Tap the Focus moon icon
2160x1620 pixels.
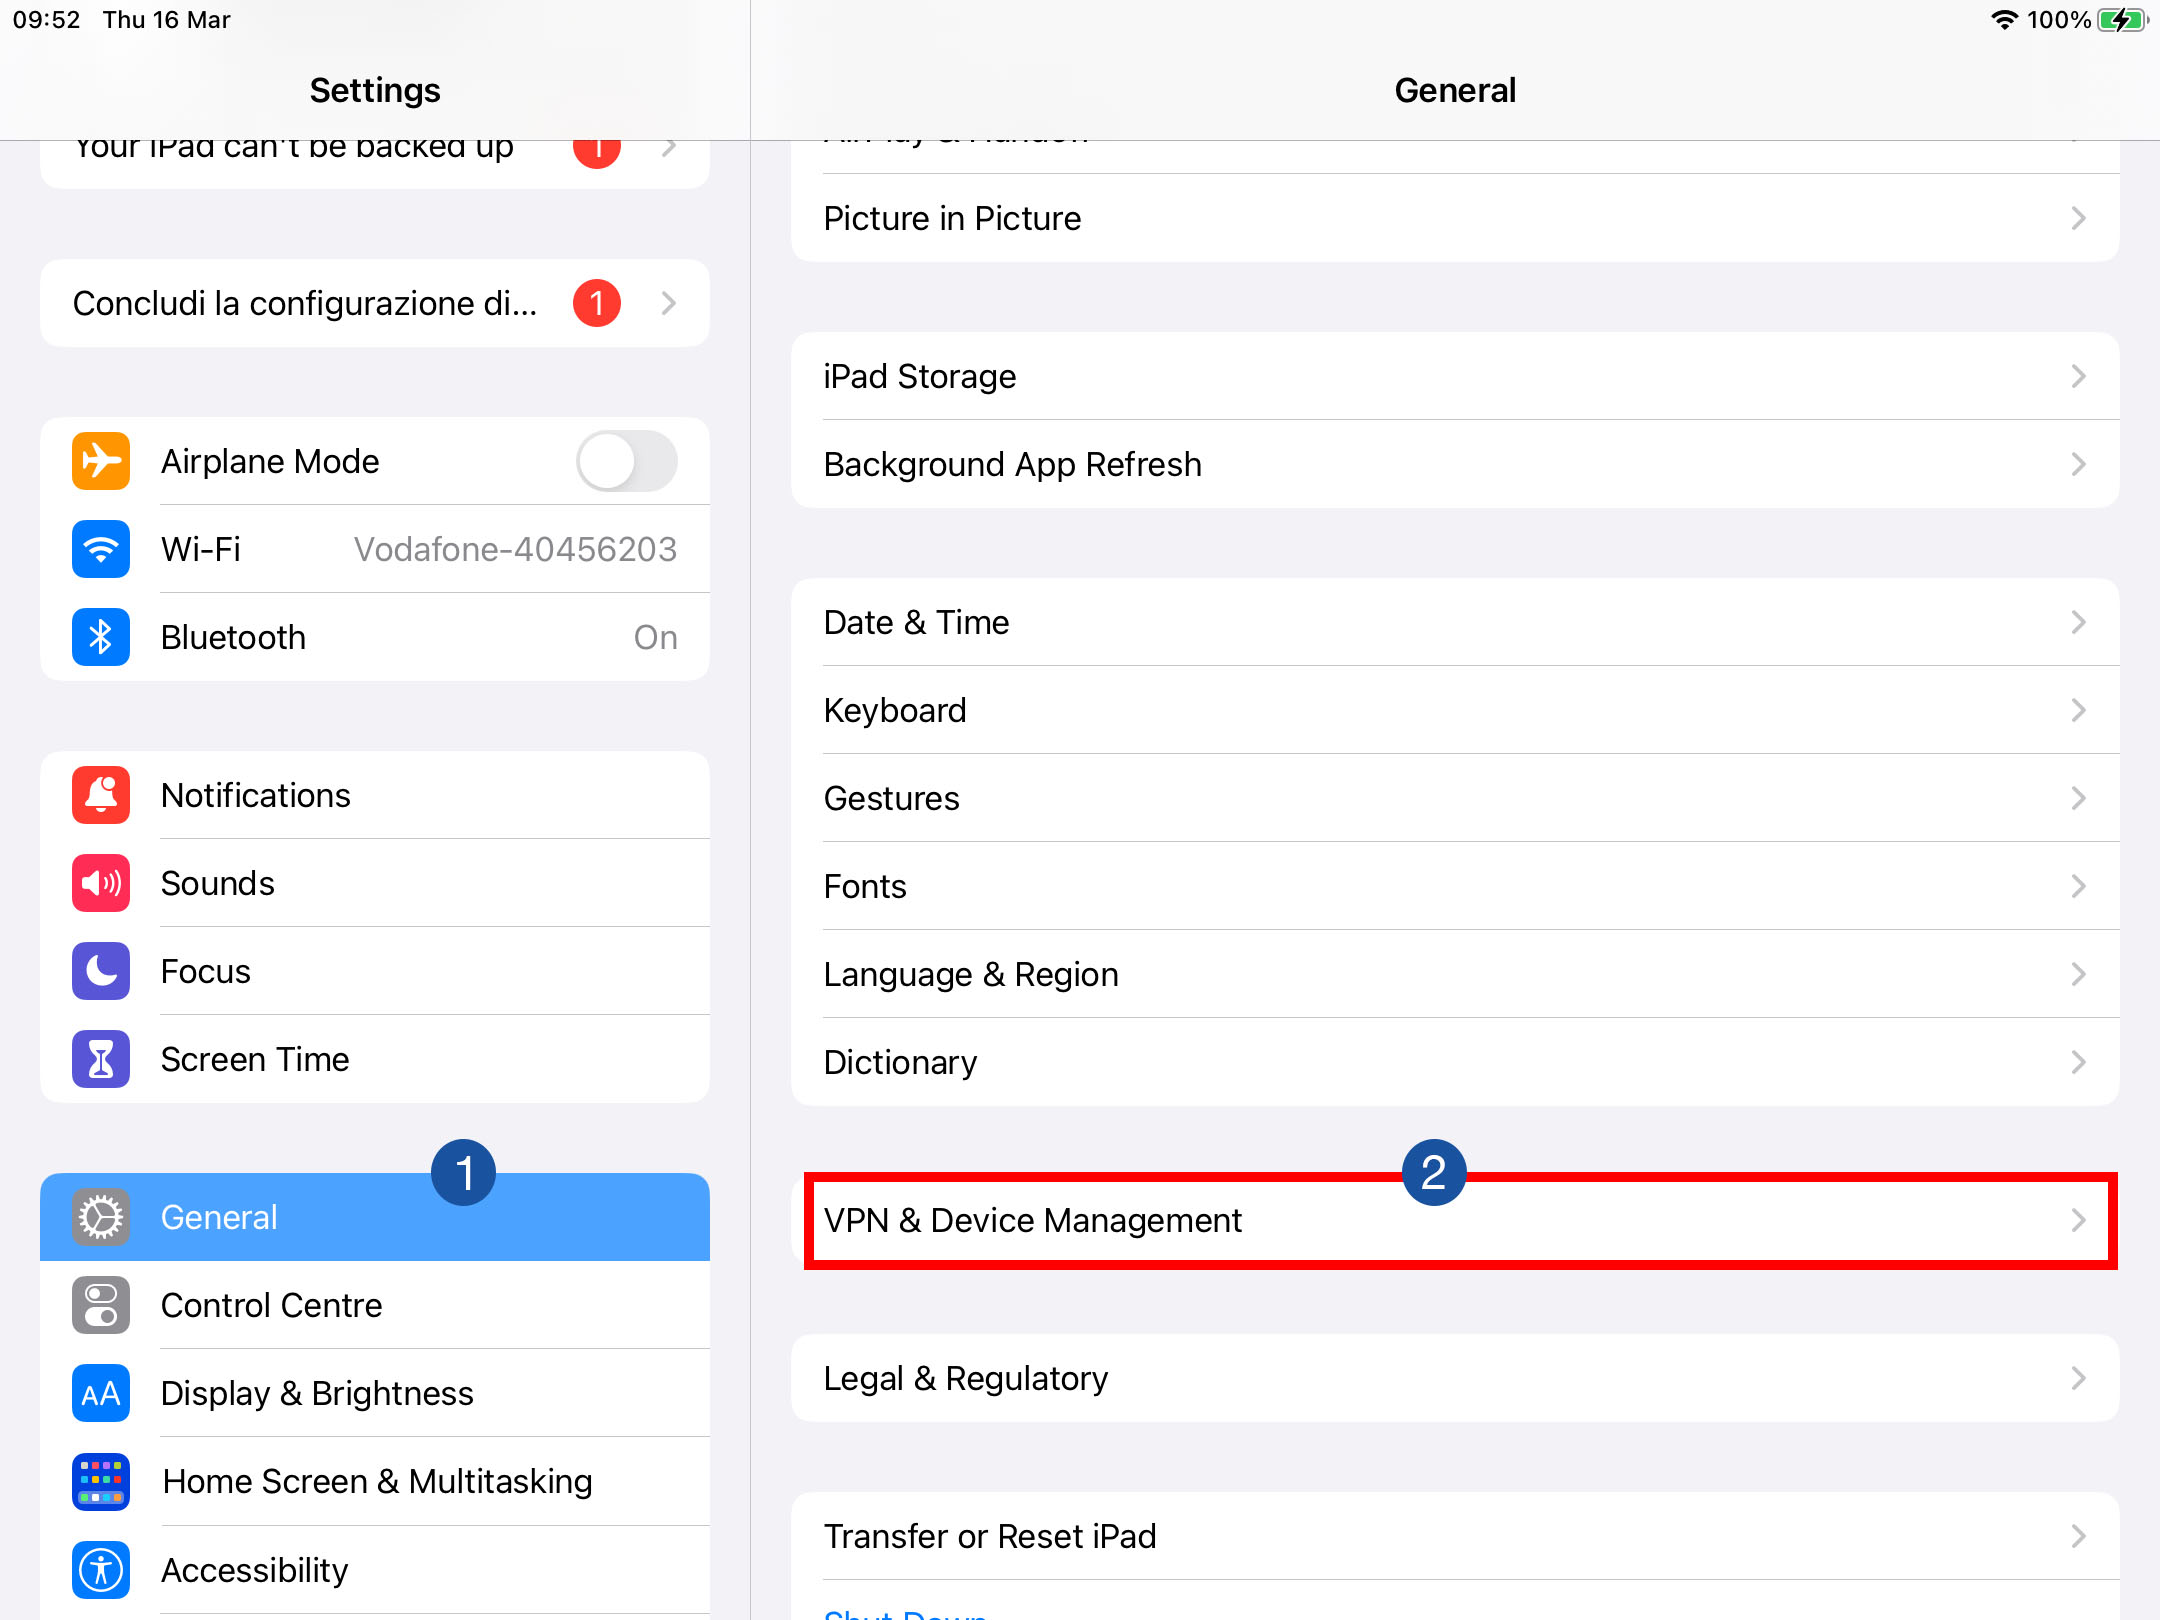(101, 971)
